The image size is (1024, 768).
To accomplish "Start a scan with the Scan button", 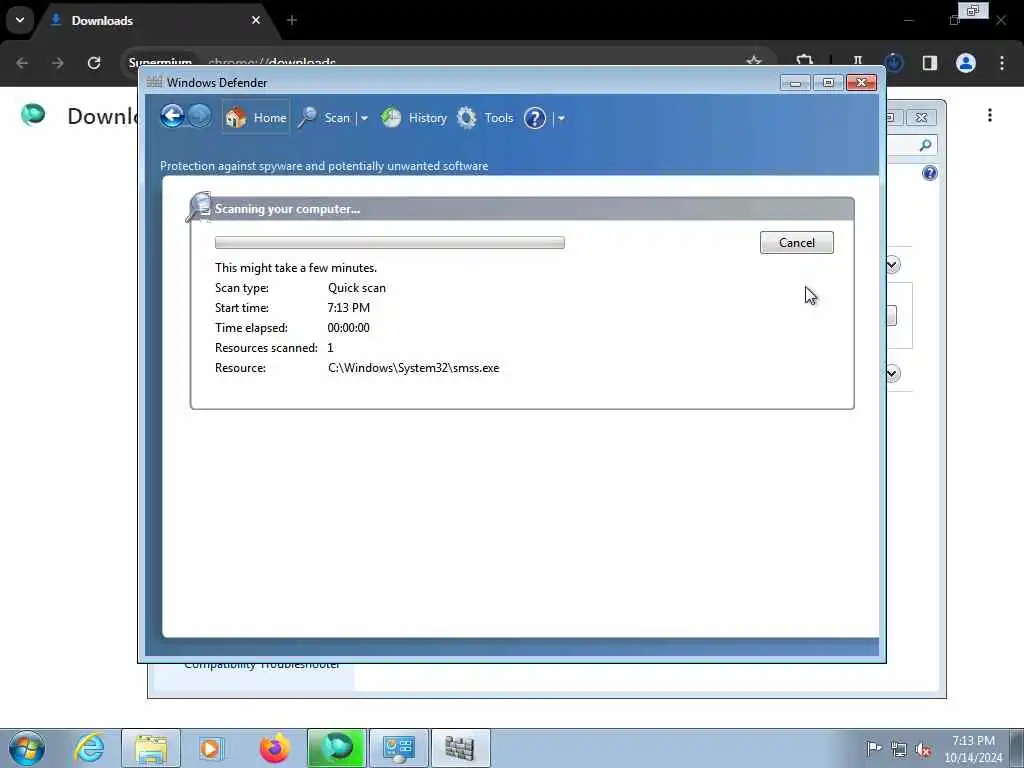I will (x=325, y=118).
